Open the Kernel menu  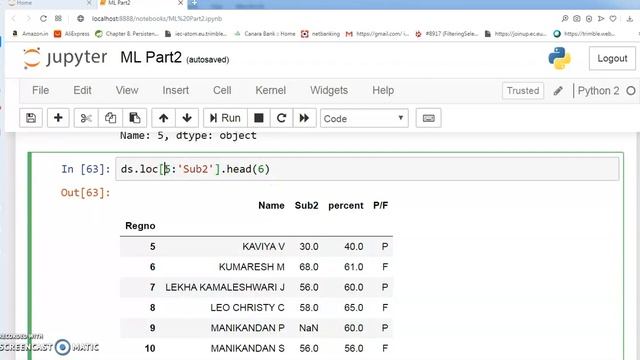coord(271,90)
